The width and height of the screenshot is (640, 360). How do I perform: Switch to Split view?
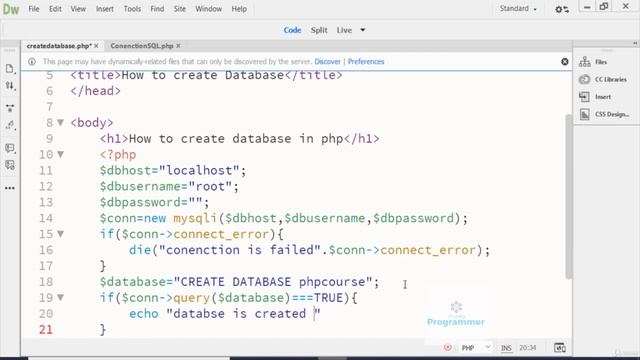[319, 30]
